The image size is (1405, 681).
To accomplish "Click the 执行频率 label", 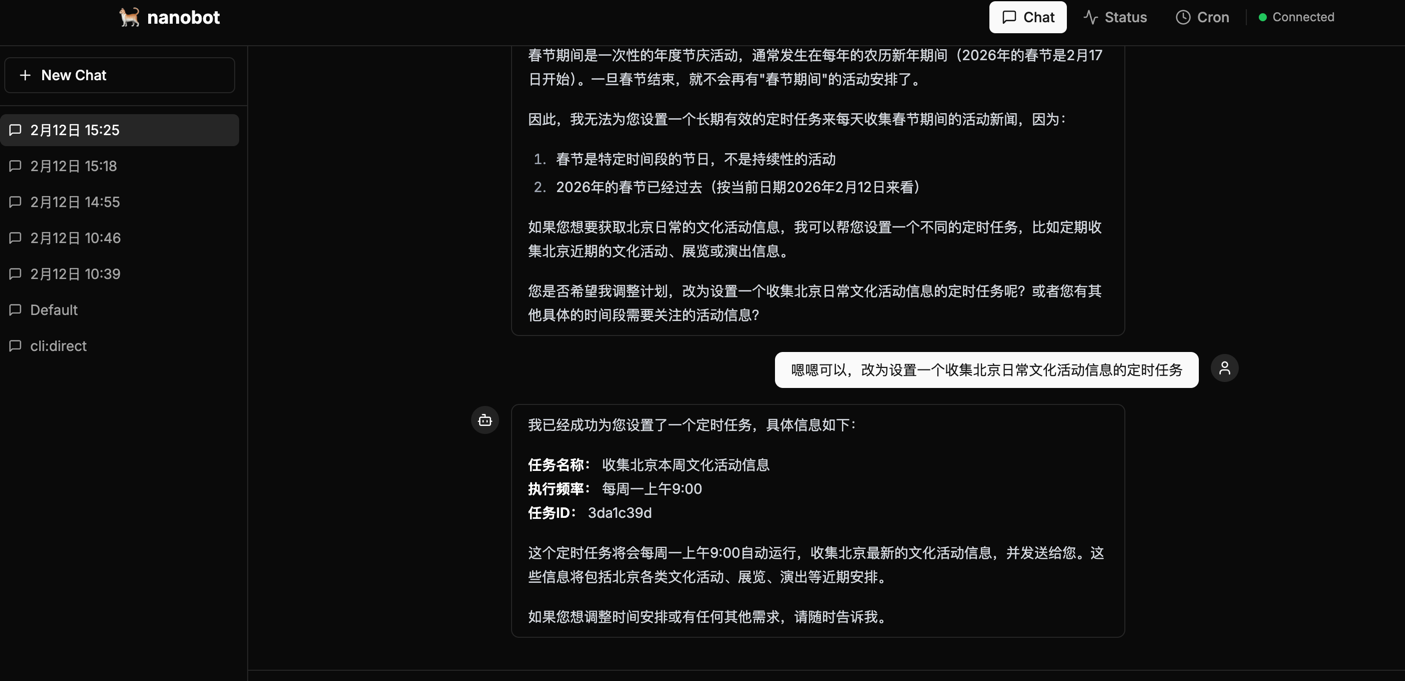I will (560, 489).
